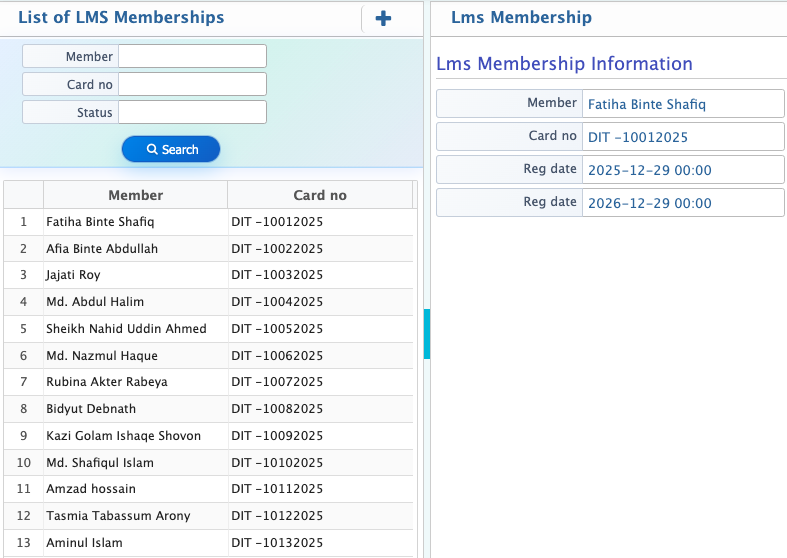The image size is (787, 558).
Task: Select the Fatiha Binte Shafiq row
Action: pos(100,222)
